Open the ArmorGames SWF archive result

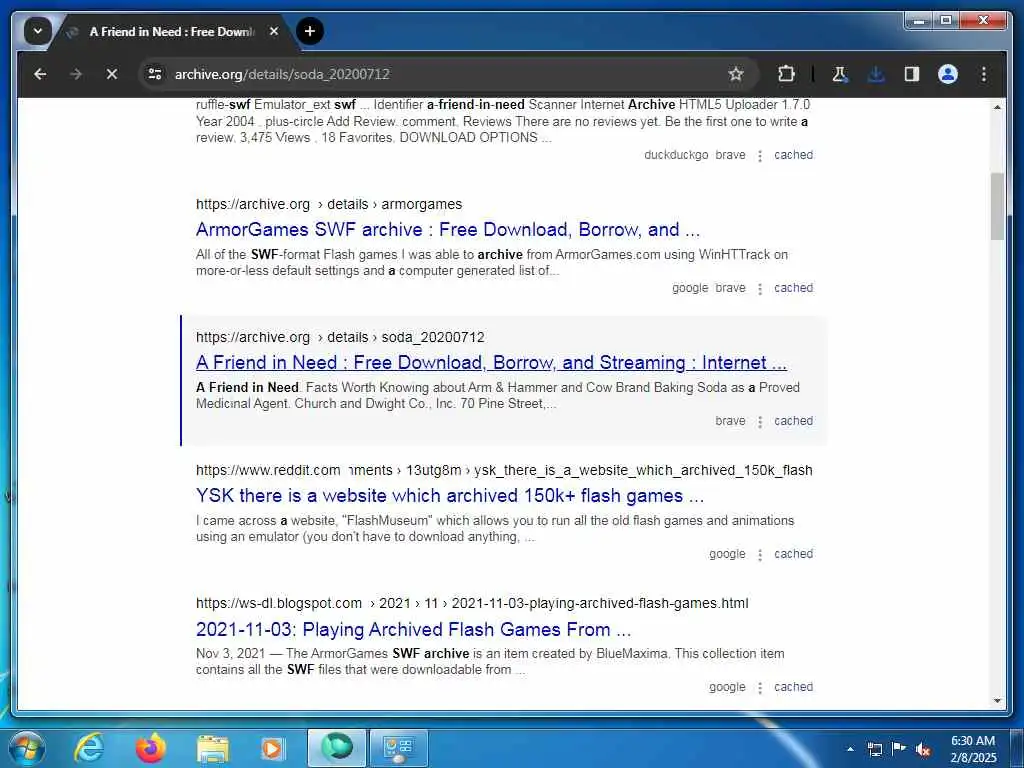(447, 229)
